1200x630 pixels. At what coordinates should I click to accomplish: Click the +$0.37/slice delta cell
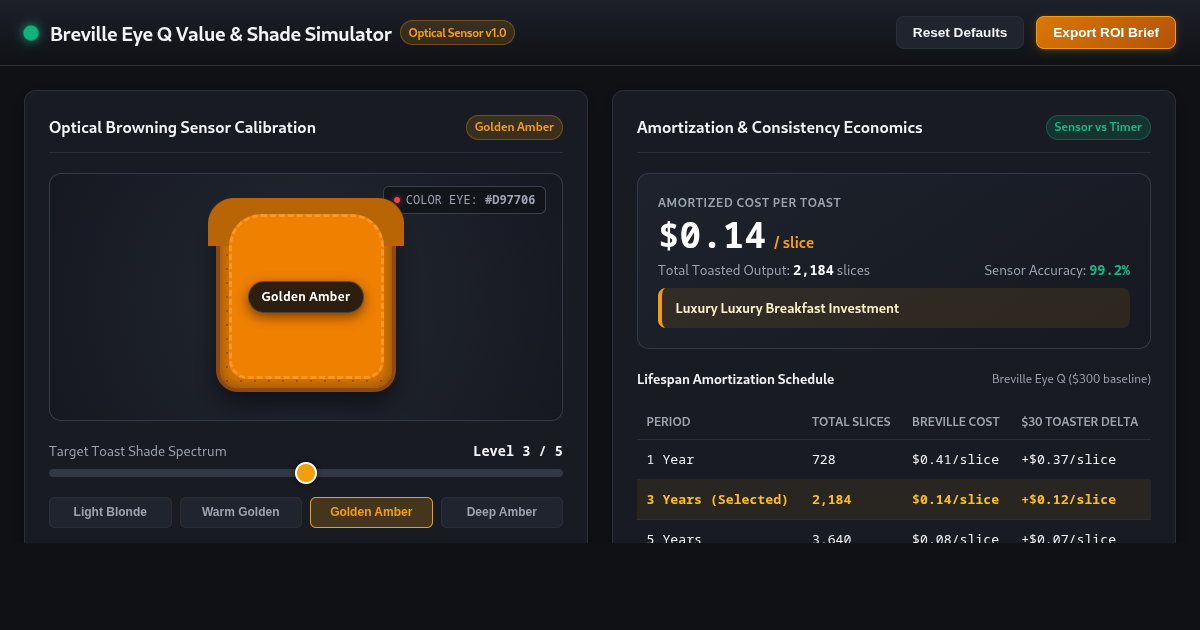point(1069,460)
